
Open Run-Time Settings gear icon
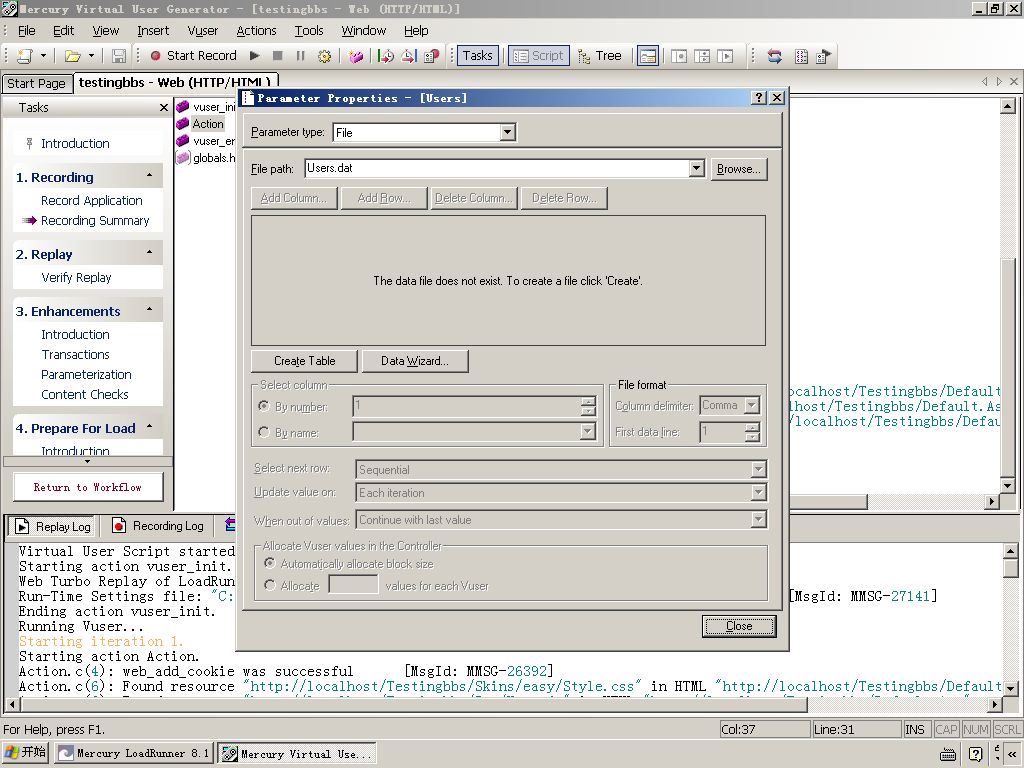(x=324, y=56)
